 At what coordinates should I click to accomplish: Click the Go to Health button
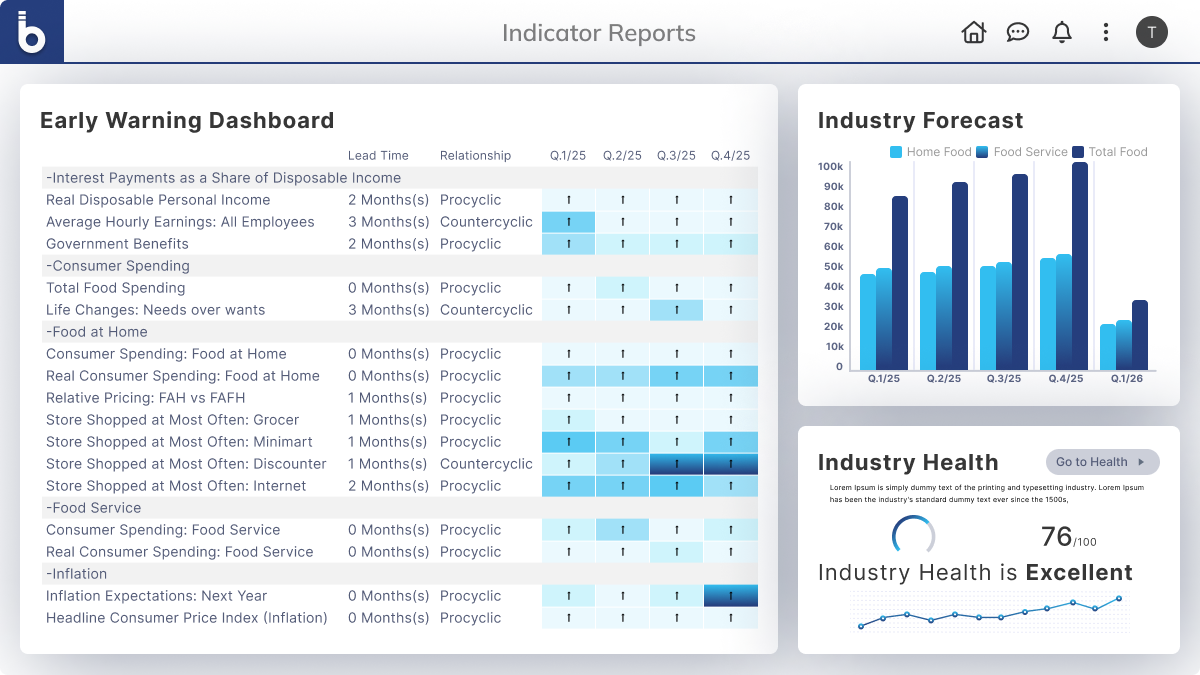pyautogui.click(x=1102, y=462)
